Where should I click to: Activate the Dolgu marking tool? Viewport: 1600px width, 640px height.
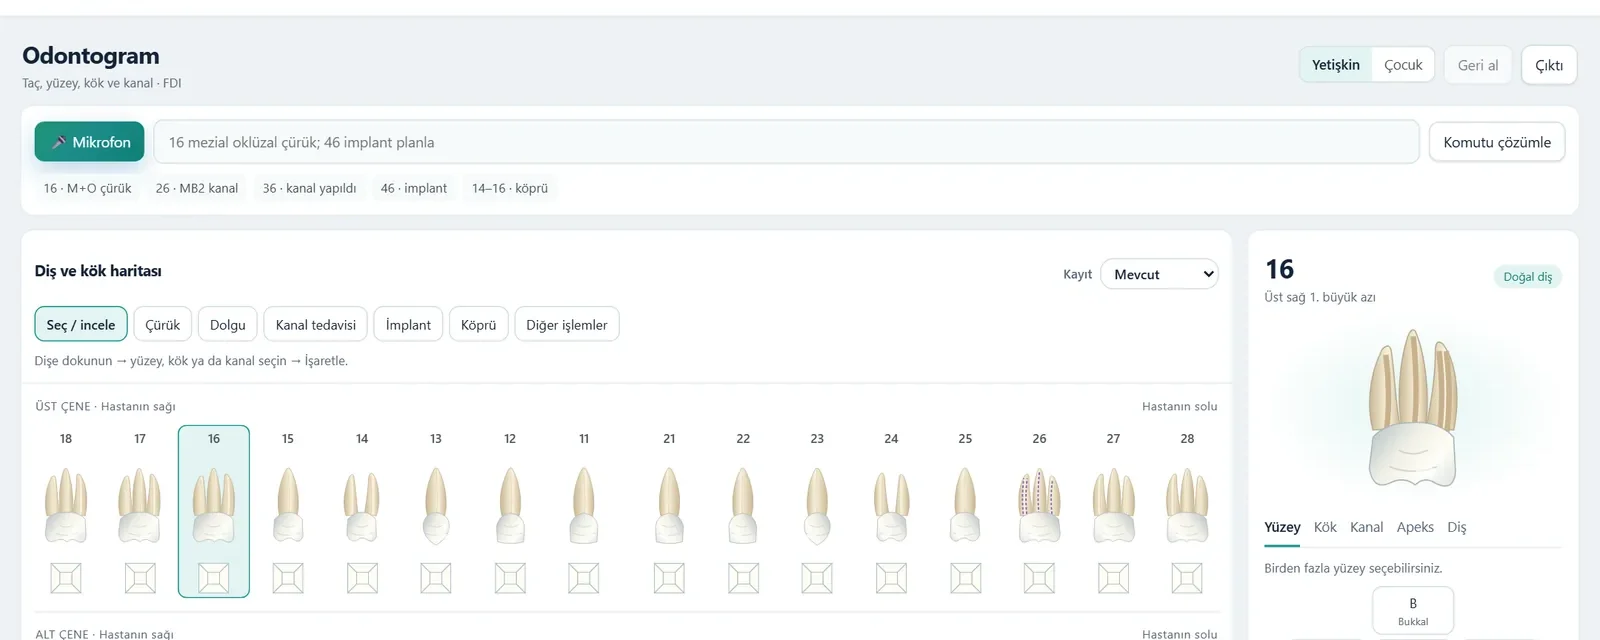228,324
